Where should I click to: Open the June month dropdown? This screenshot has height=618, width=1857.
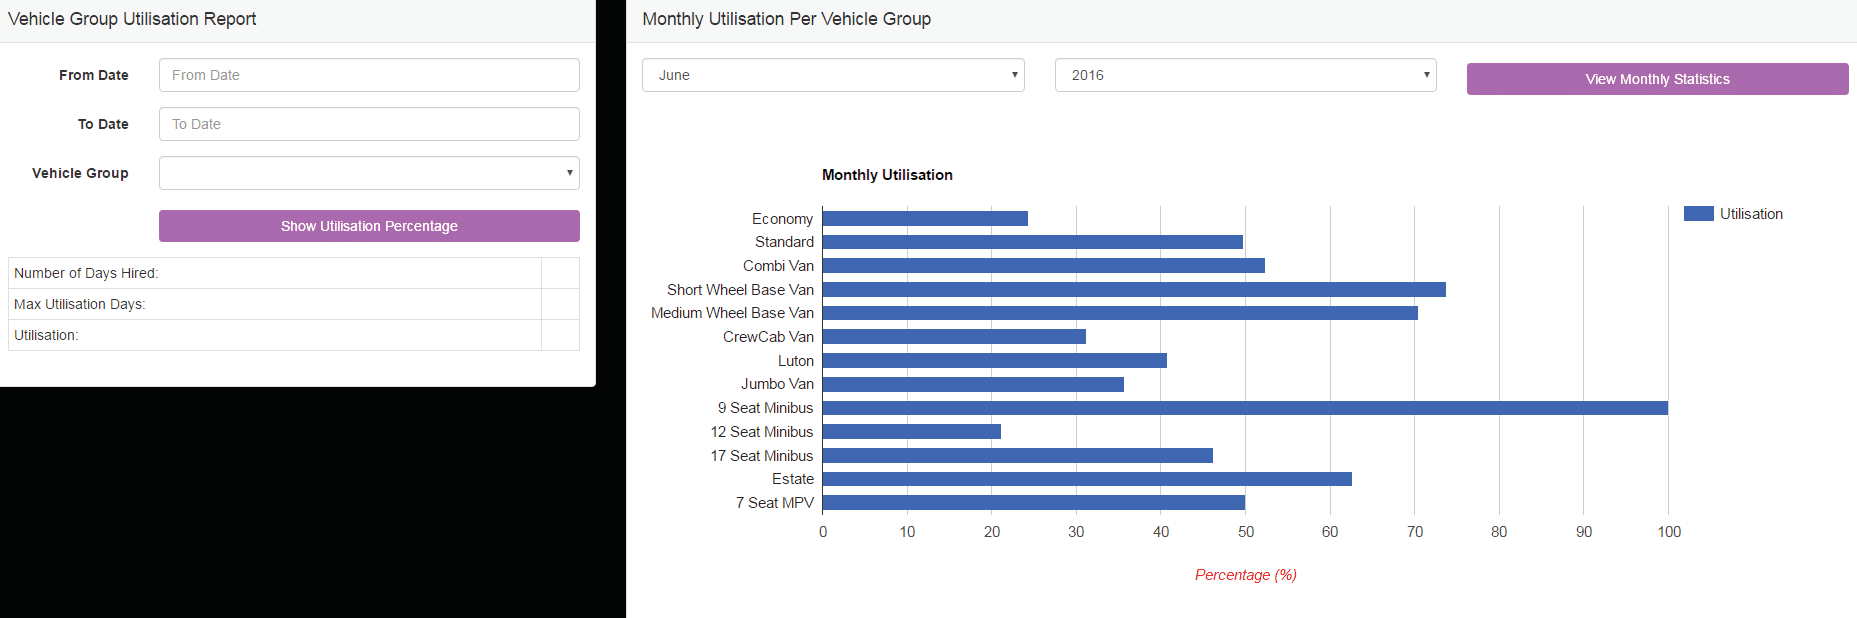[832, 75]
